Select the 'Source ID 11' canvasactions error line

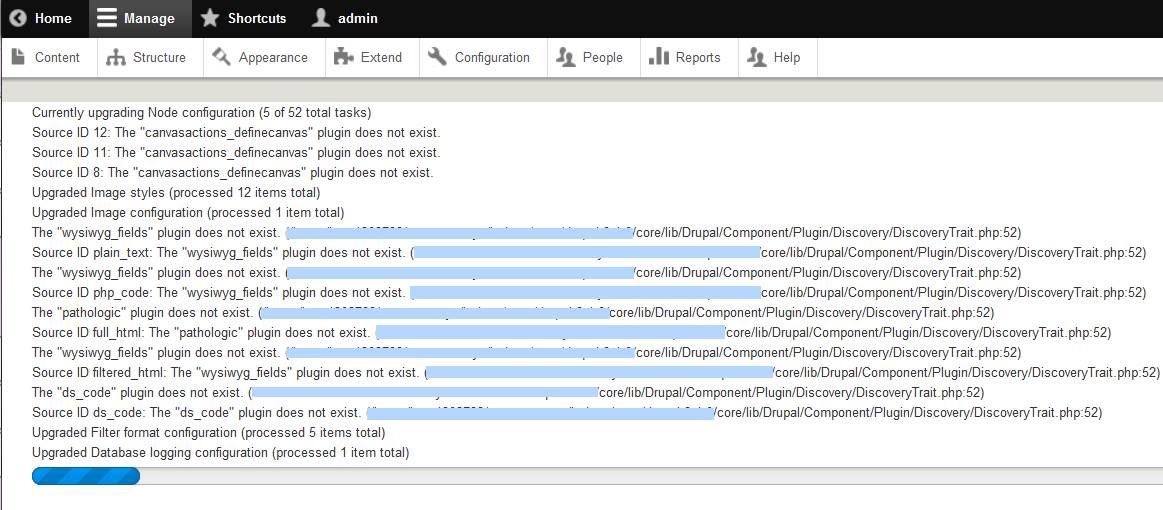(236, 153)
